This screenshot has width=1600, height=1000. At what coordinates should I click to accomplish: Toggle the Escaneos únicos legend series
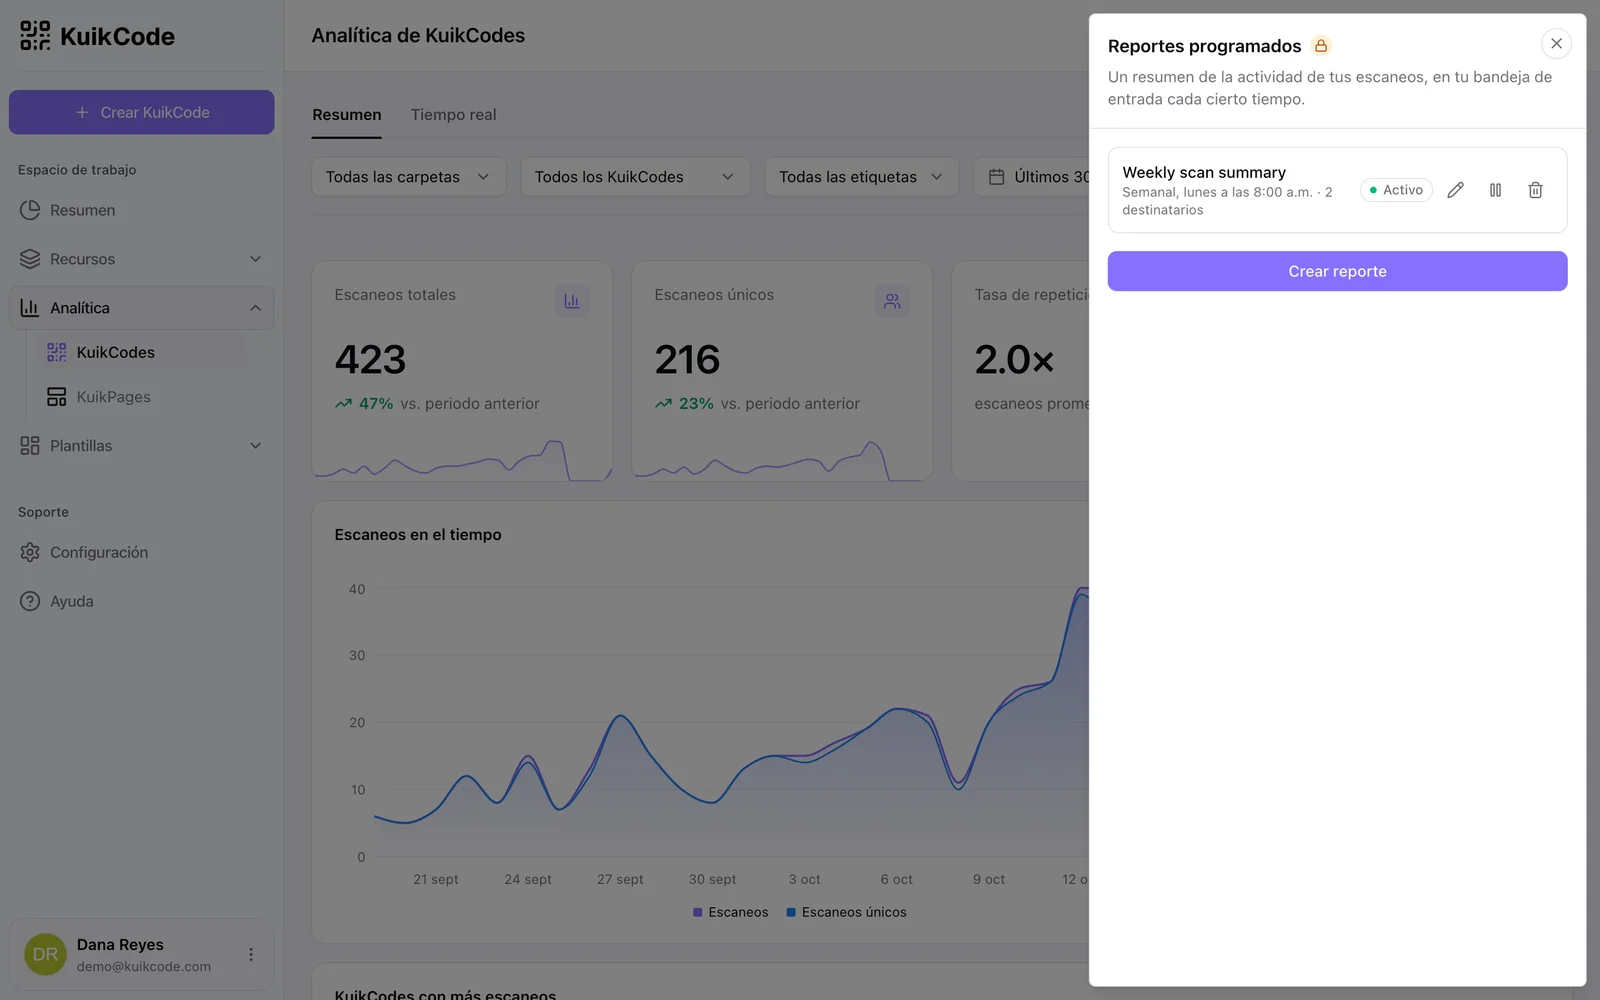[x=847, y=912]
